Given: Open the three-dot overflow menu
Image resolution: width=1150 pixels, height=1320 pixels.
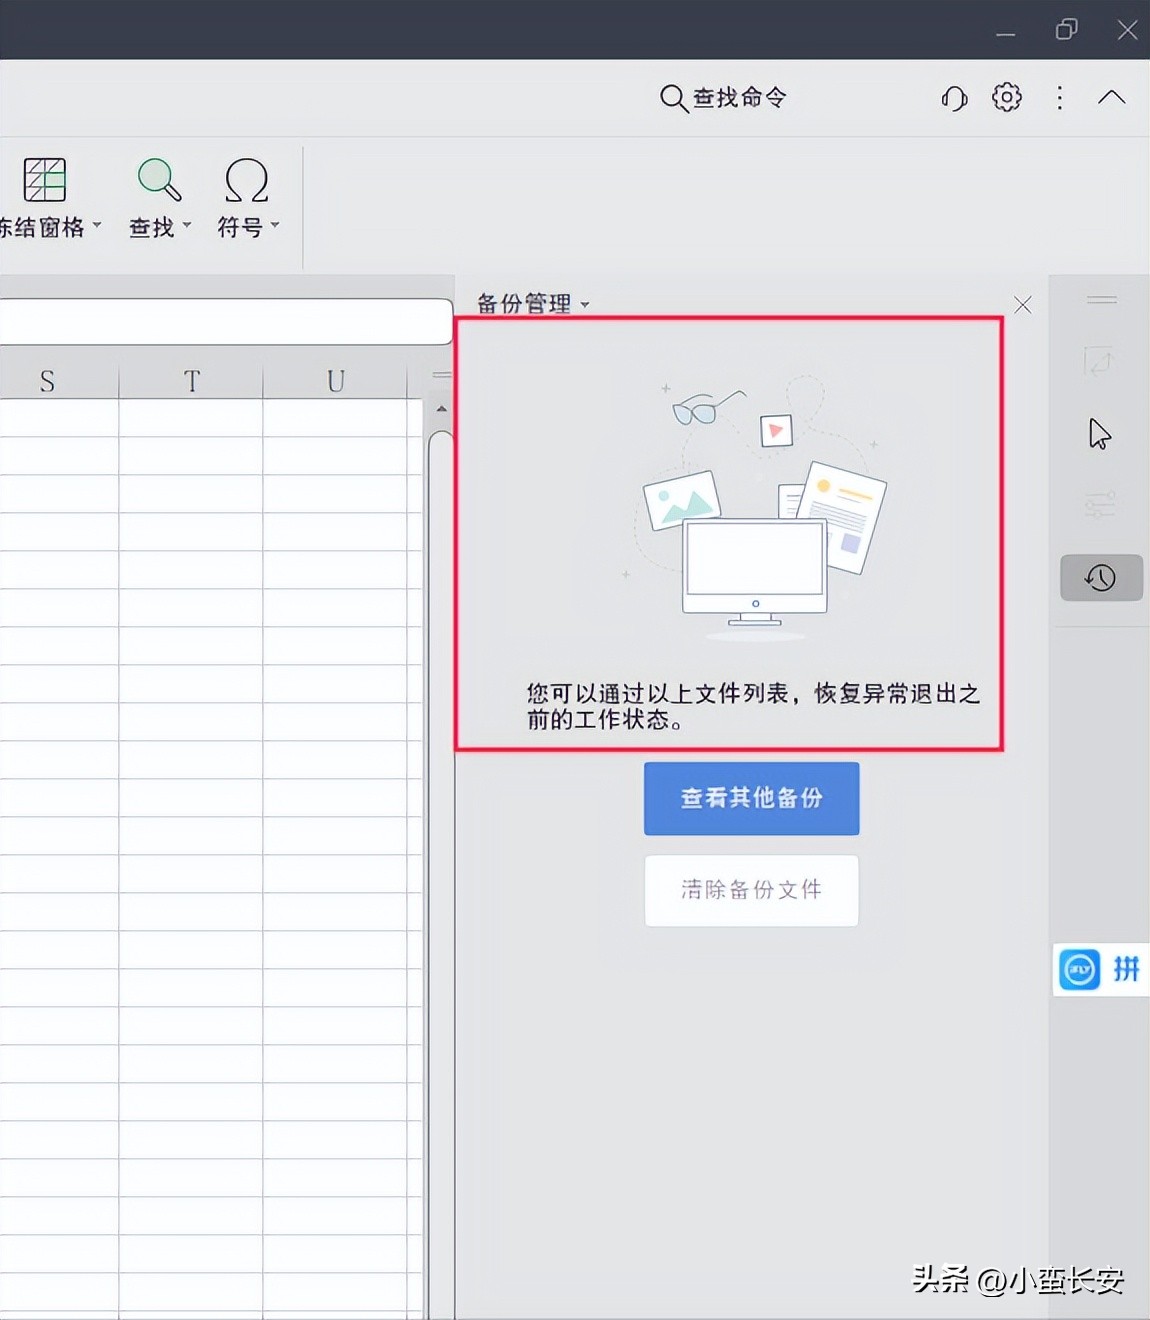Looking at the screenshot, I should pyautogui.click(x=1059, y=97).
